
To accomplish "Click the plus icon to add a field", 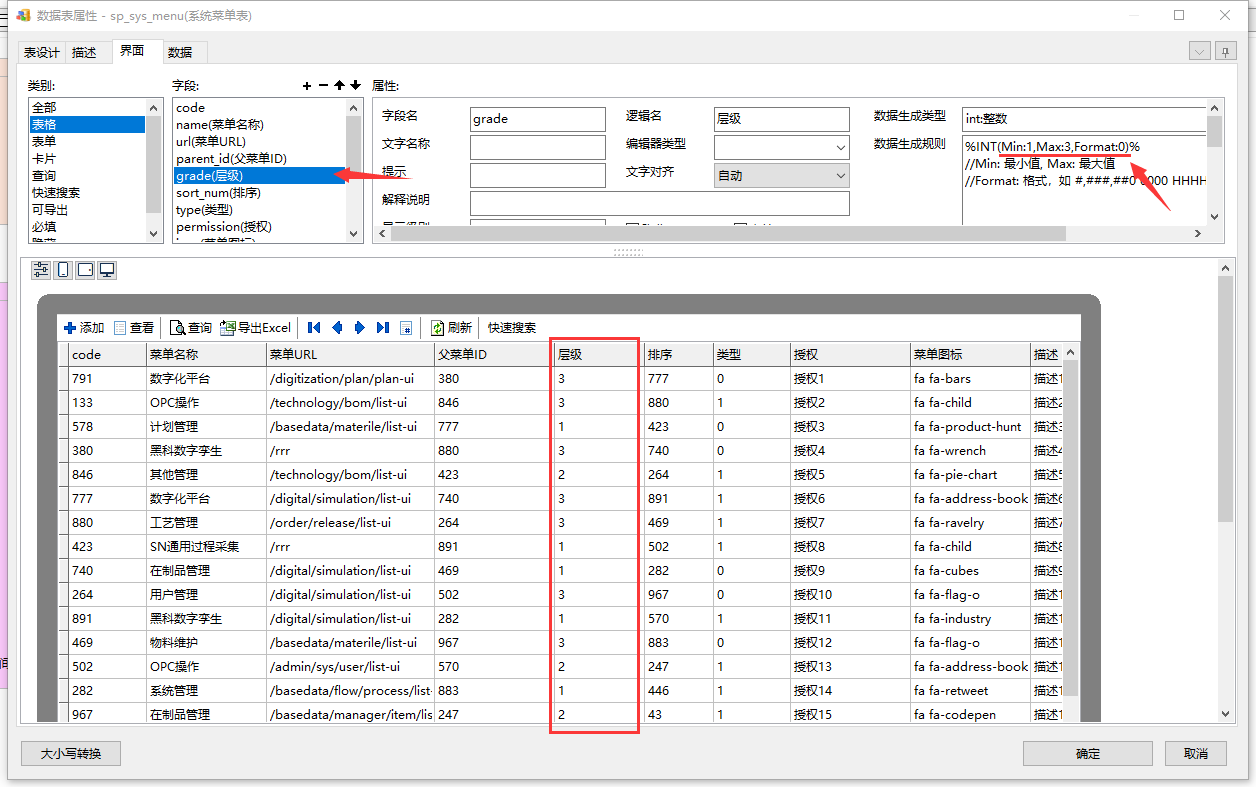I will tap(307, 86).
